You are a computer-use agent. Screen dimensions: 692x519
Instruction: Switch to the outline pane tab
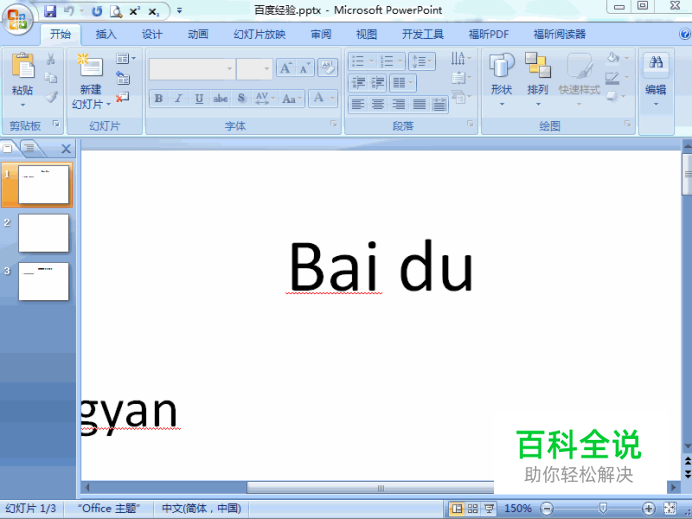[x=30, y=148]
